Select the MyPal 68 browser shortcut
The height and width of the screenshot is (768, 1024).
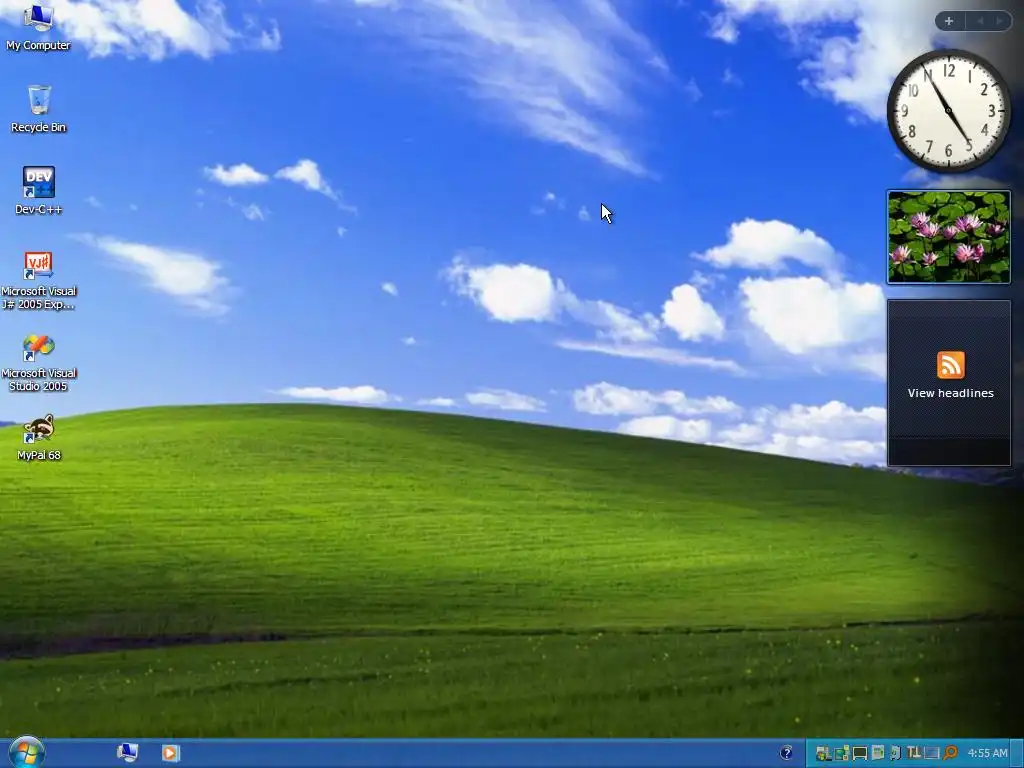click(39, 438)
